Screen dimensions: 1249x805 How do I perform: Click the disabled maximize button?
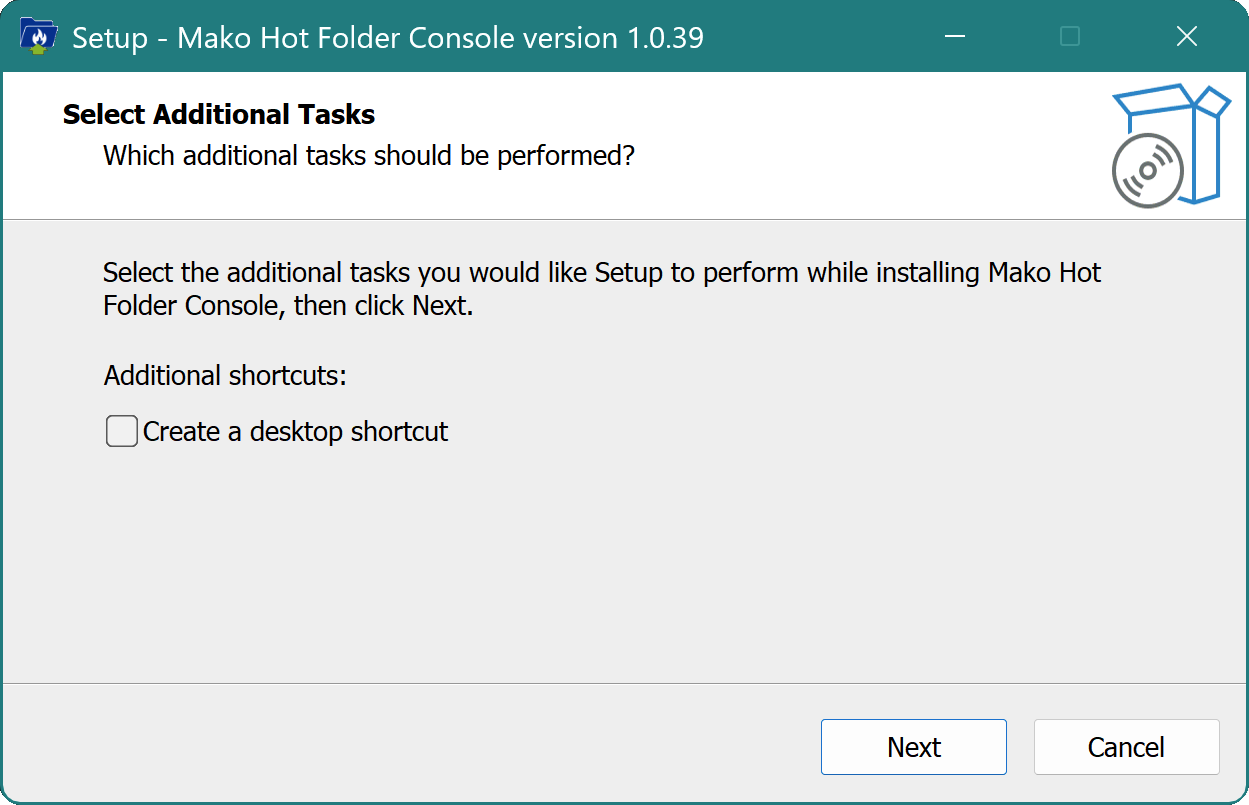pos(1070,37)
